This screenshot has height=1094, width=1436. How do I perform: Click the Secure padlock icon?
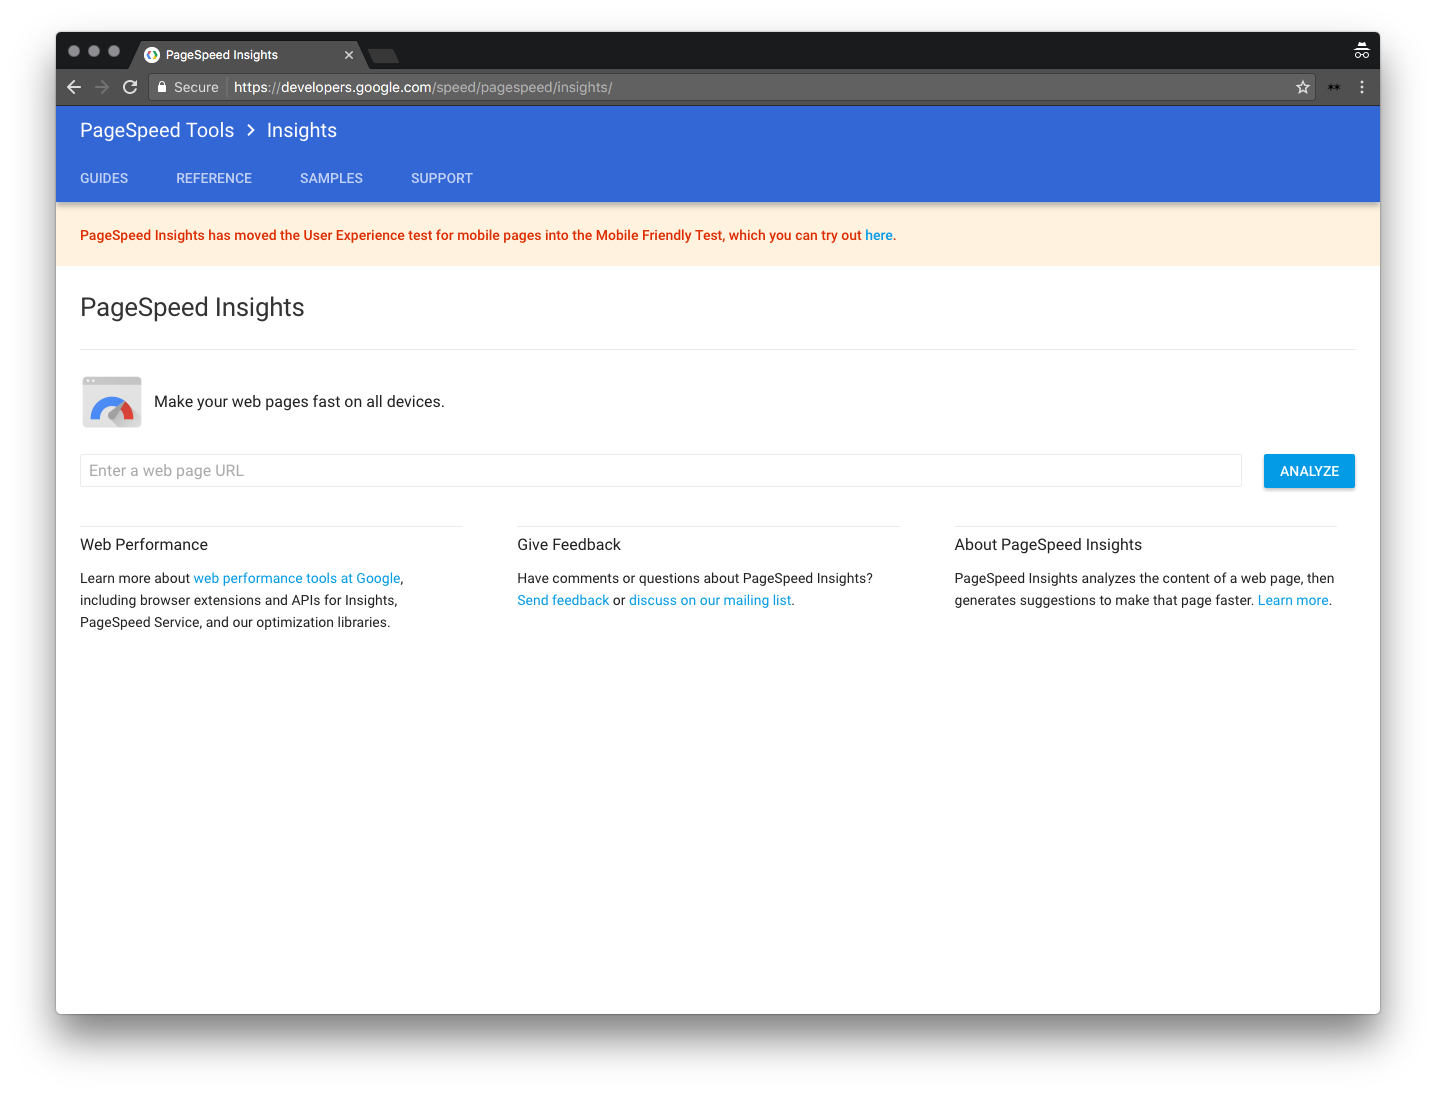pyautogui.click(x=162, y=87)
